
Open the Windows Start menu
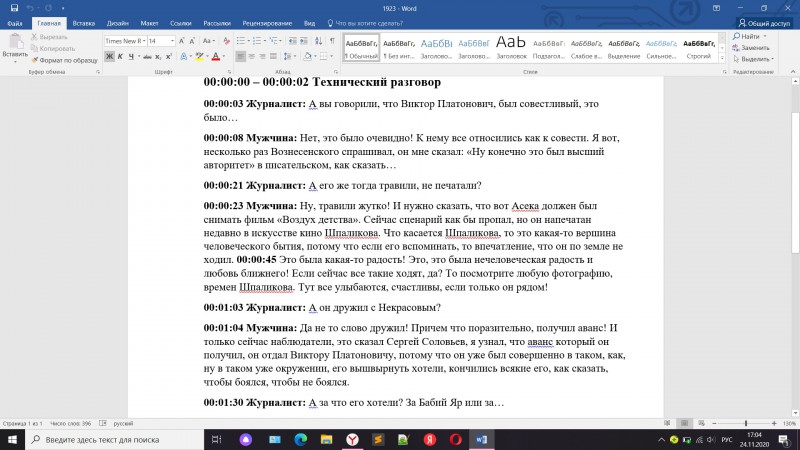[12, 439]
